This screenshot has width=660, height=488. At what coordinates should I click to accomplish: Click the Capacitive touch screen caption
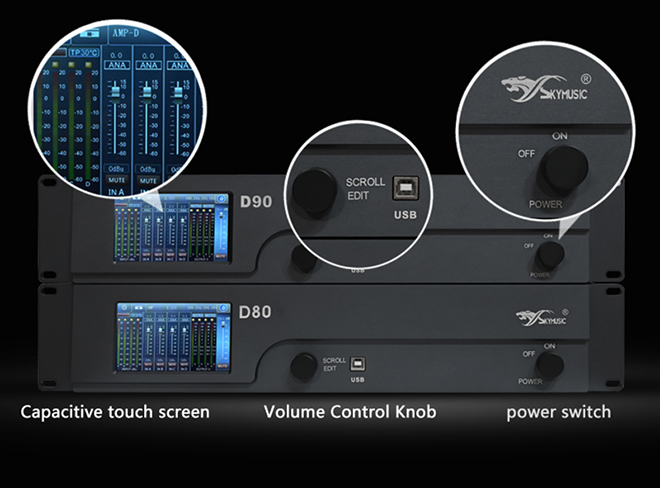[115, 412]
